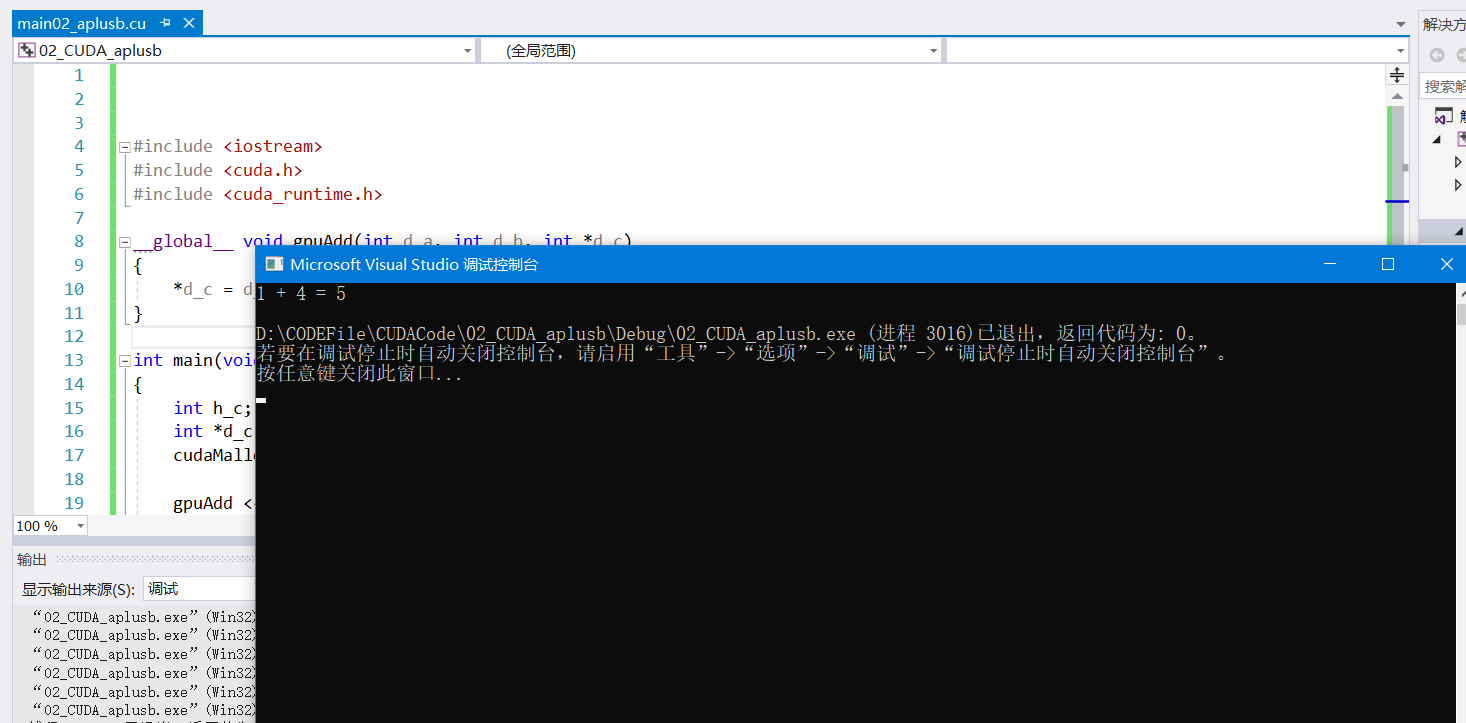Click the project icon in the scope dropdown
The height and width of the screenshot is (723, 1466).
click(x=27, y=50)
